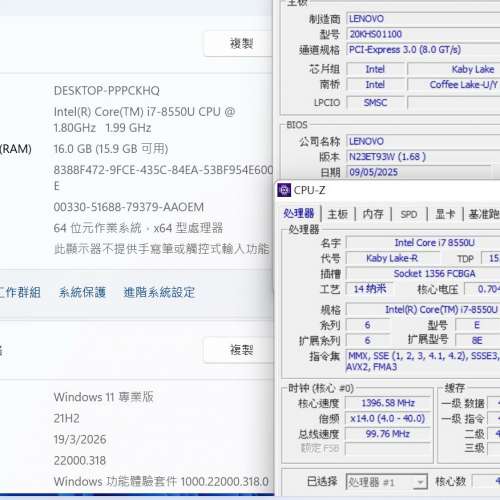Click processor name Intel Core i7 8550U field
The height and width of the screenshot is (500, 500).
pos(423,243)
